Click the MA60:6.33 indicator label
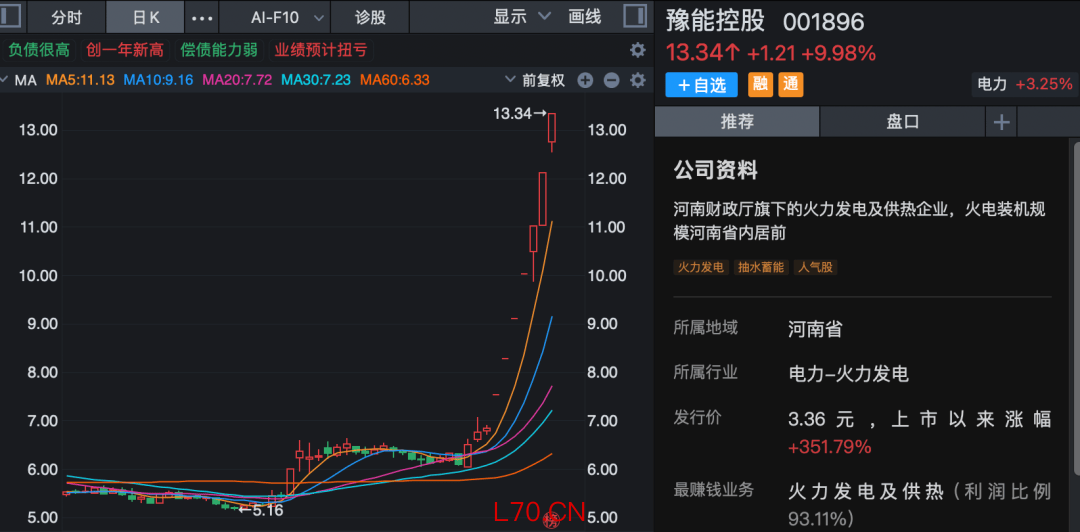Viewport: 1080px width, 532px height. coord(395,81)
